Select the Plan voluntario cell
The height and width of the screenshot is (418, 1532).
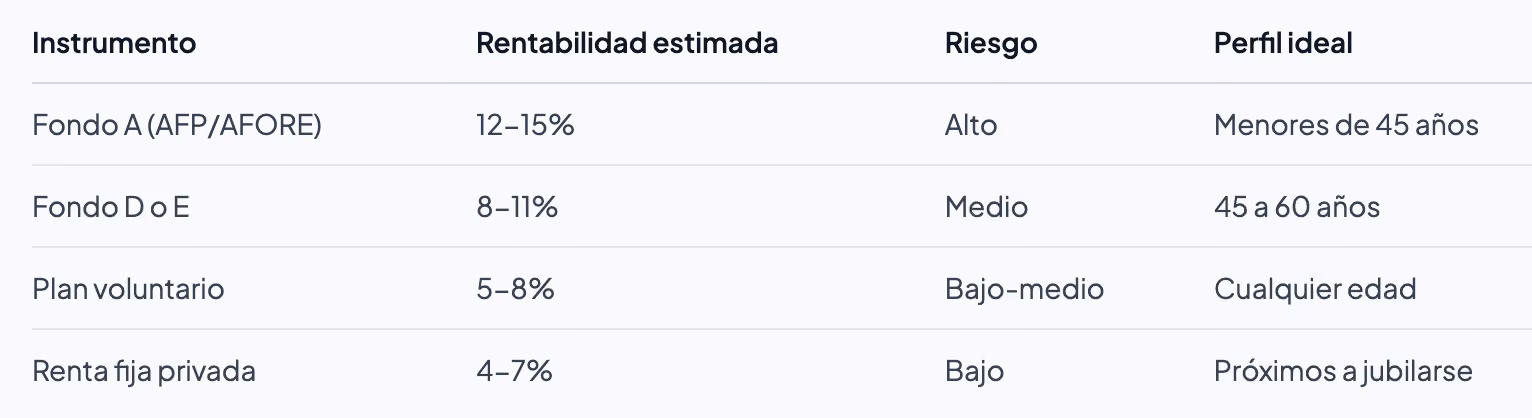128,289
